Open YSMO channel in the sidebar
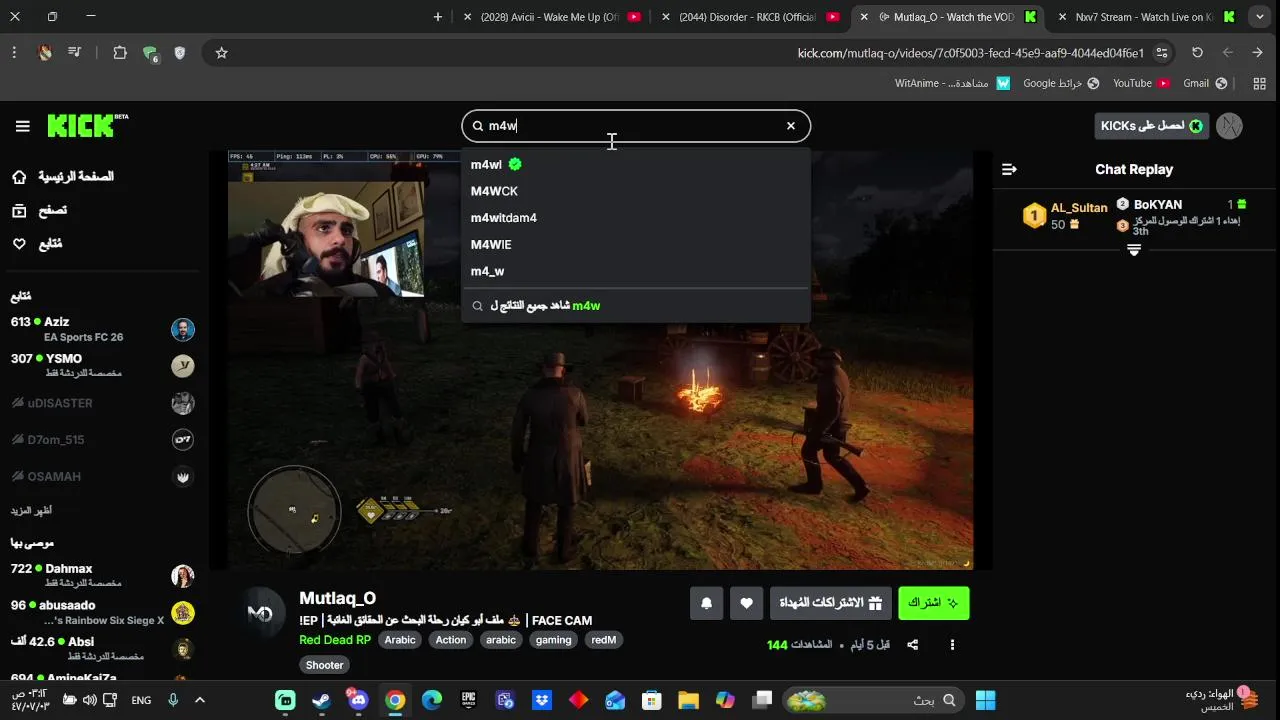The image size is (1280, 720). [x=102, y=366]
